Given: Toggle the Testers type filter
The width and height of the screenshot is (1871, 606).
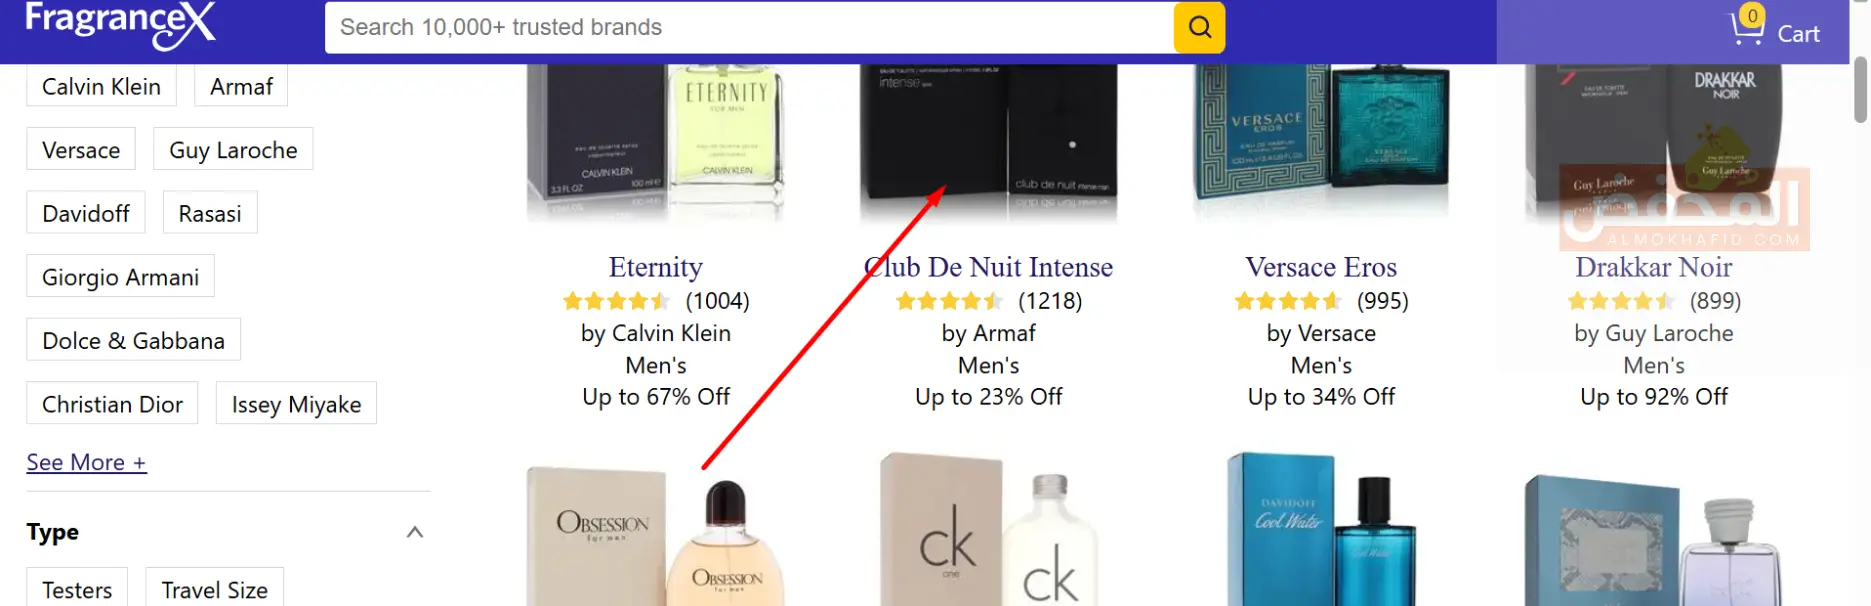Looking at the screenshot, I should tap(77, 588).
